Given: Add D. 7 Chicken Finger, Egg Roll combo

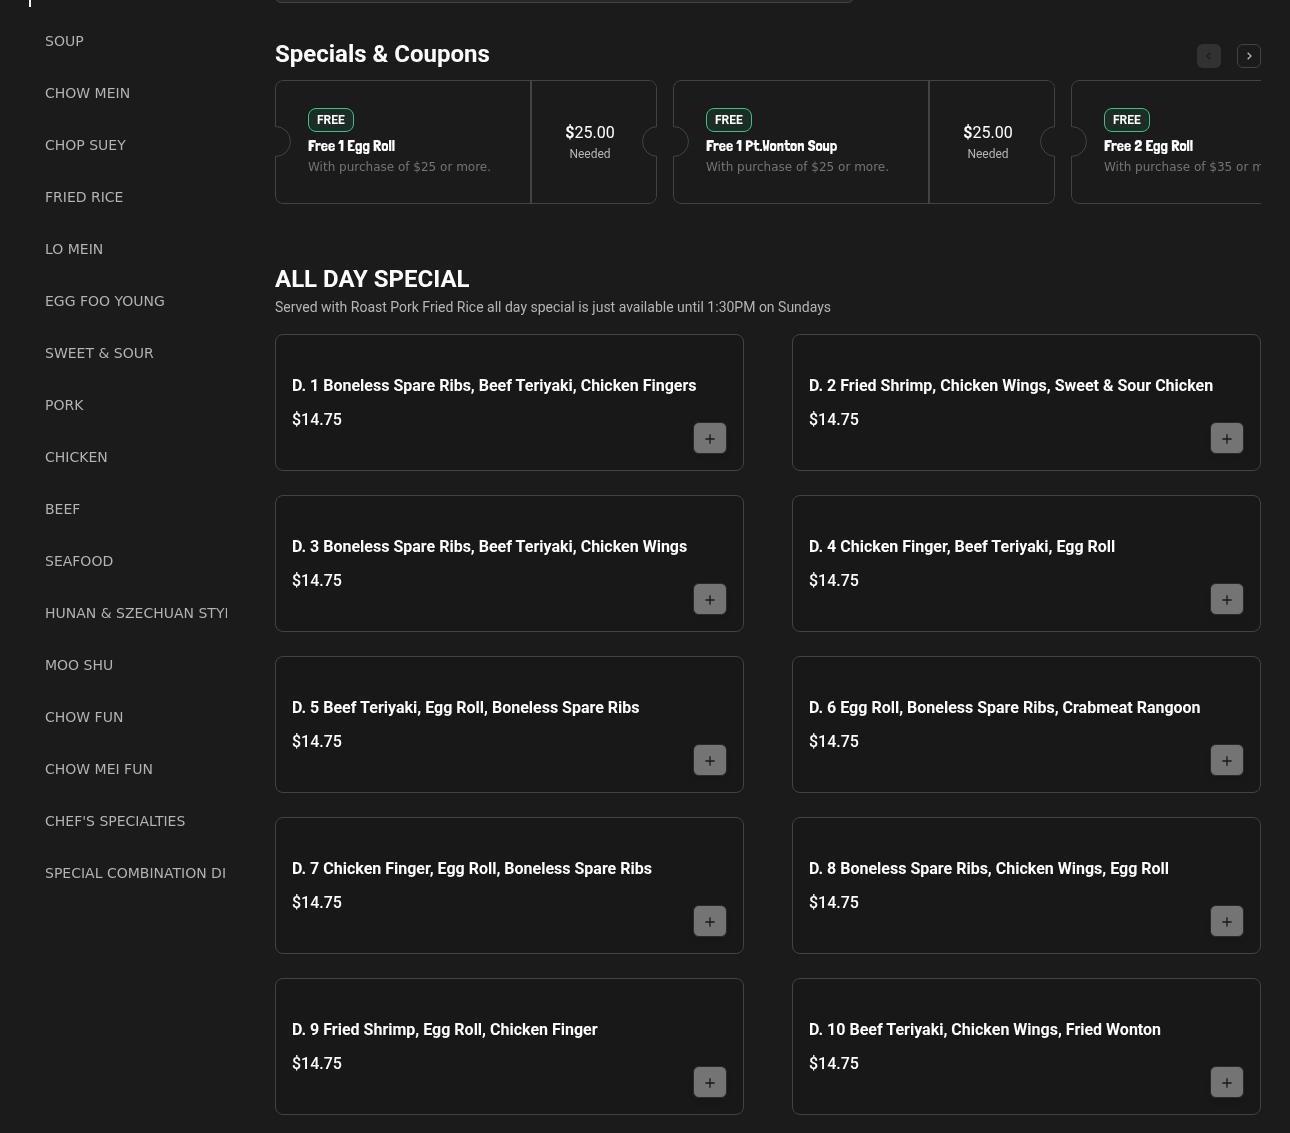Looking at the screenshot, I should tap(709, 921).
